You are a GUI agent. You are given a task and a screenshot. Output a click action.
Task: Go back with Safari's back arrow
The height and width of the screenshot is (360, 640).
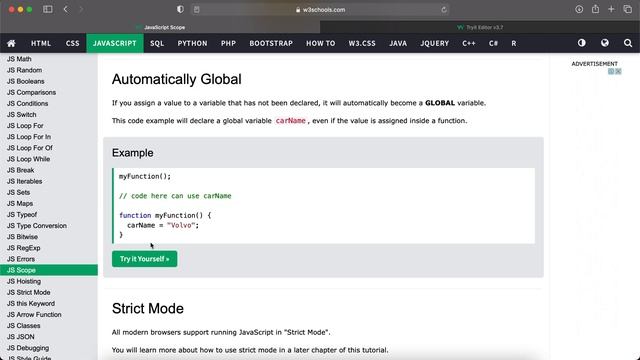tap(66, 9)
